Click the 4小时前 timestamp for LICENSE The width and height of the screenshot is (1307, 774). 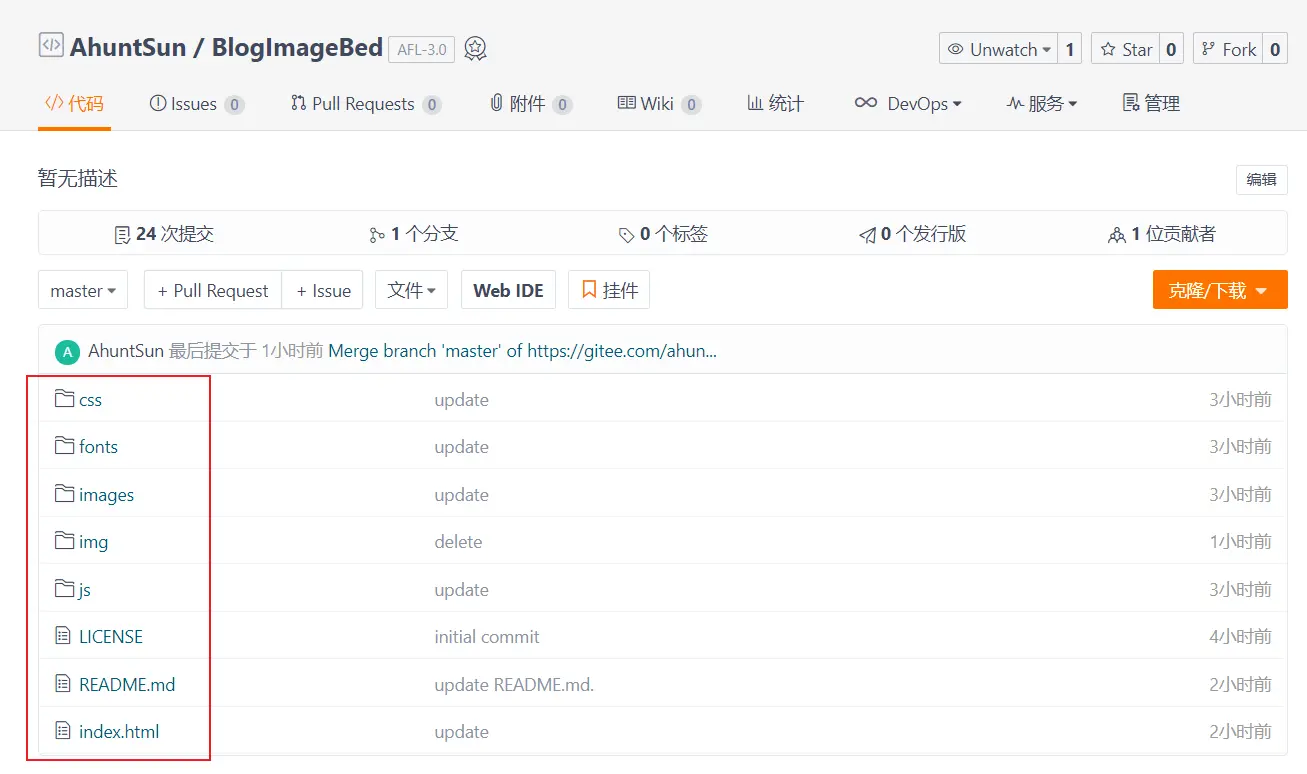point(1240,637)
